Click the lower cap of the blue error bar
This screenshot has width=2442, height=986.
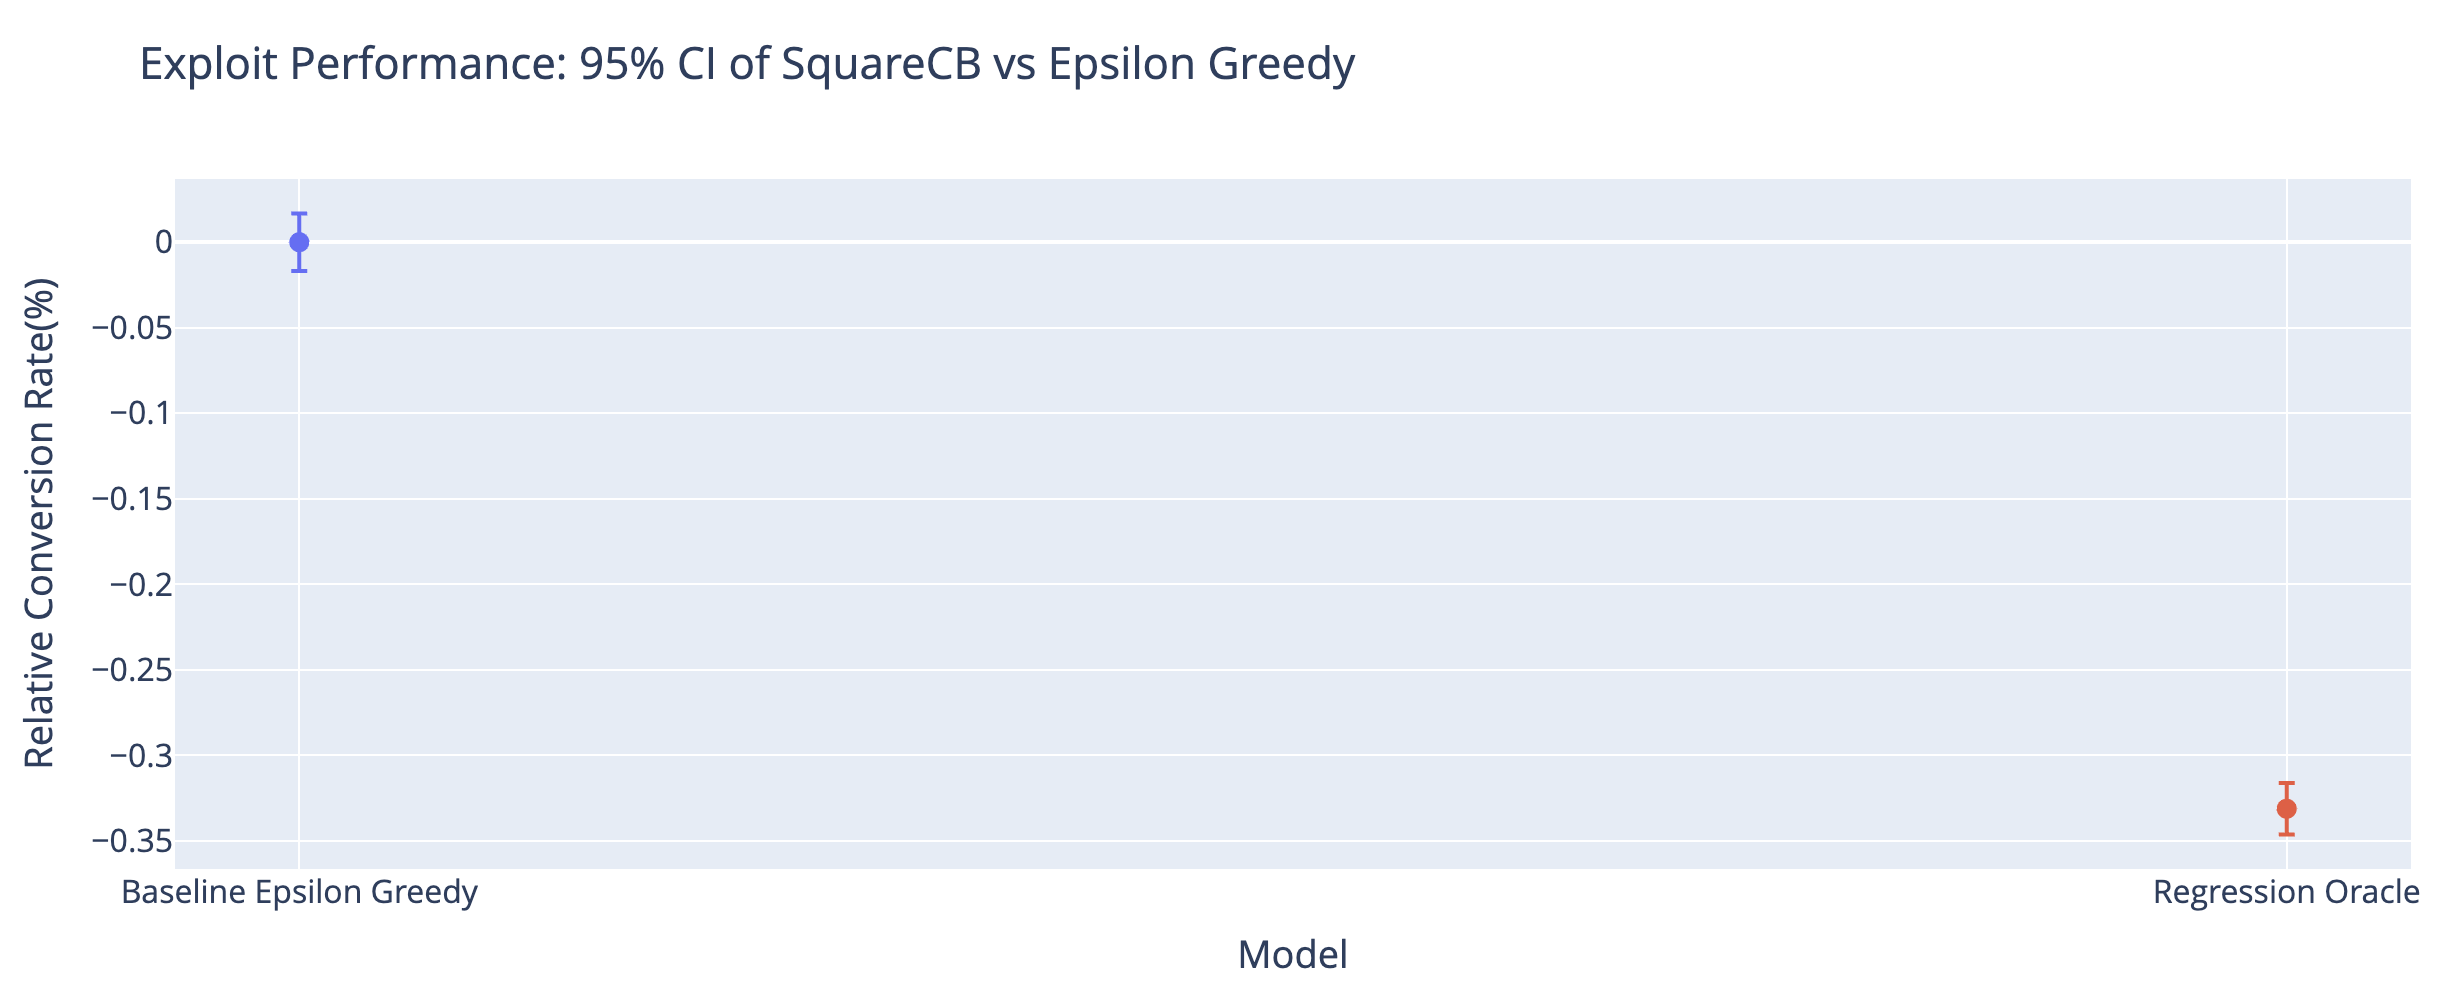298,271
